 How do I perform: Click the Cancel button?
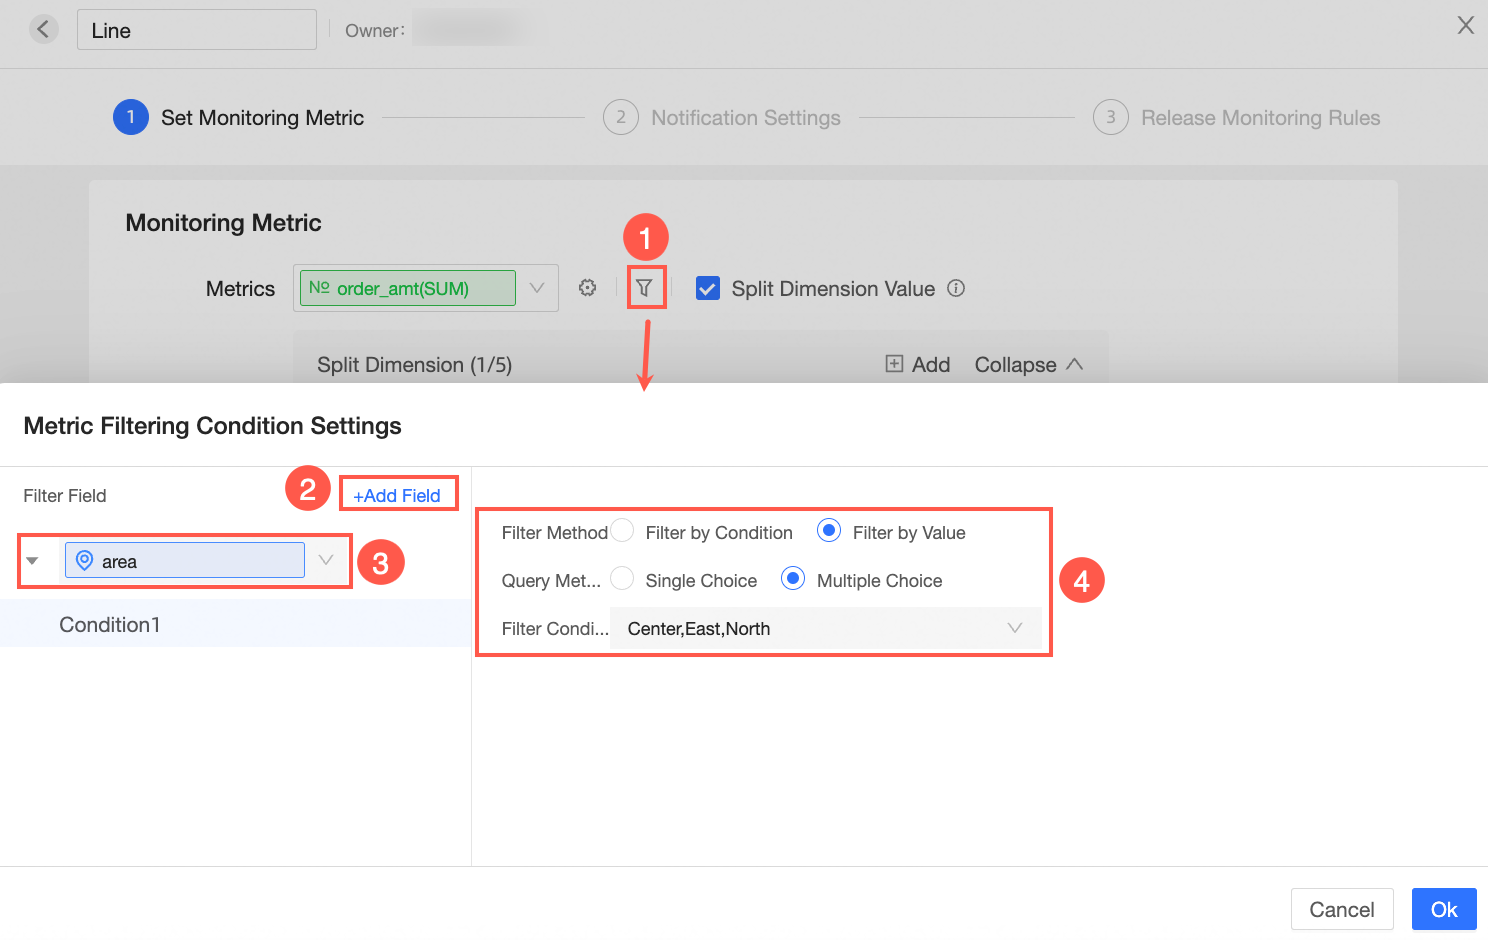click(1342, 909)
